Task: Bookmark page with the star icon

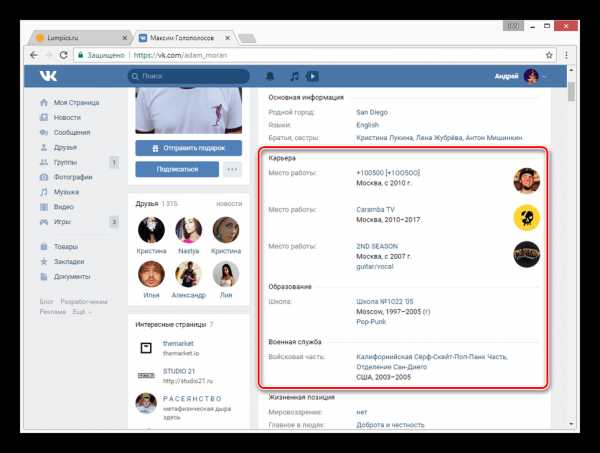Action: (x=549, y=55)
